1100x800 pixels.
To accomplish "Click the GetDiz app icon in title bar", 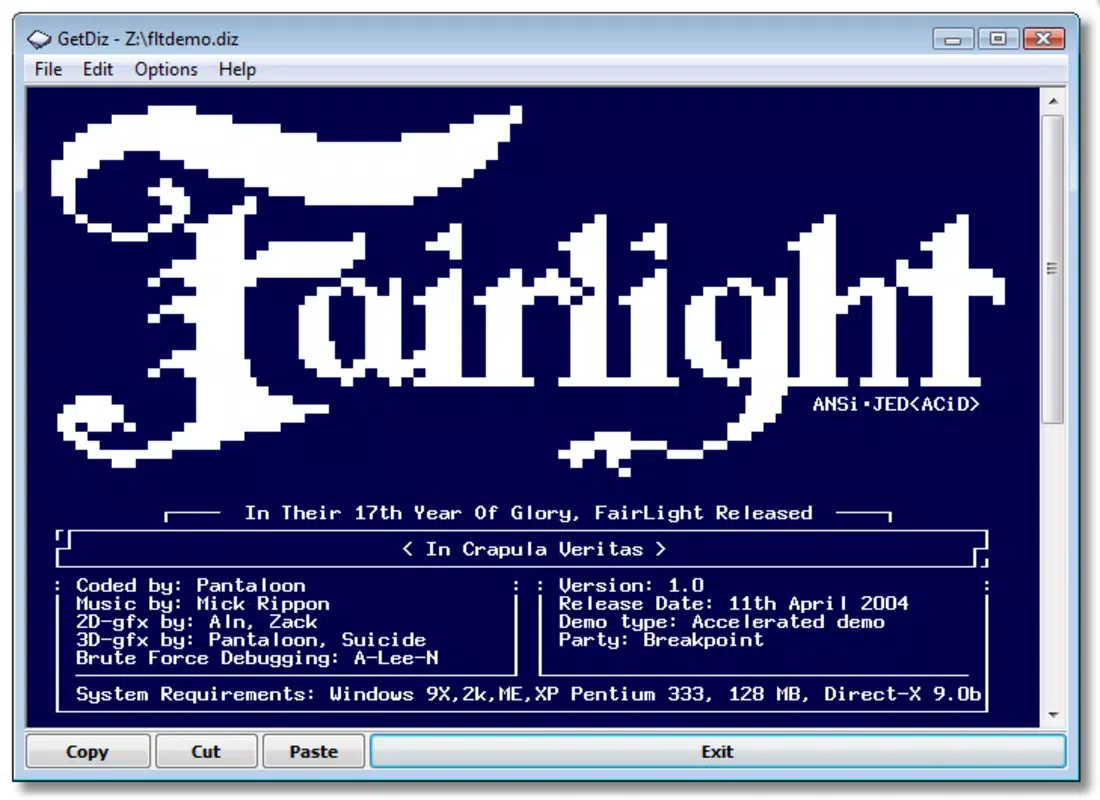I will tap(39, 39).
